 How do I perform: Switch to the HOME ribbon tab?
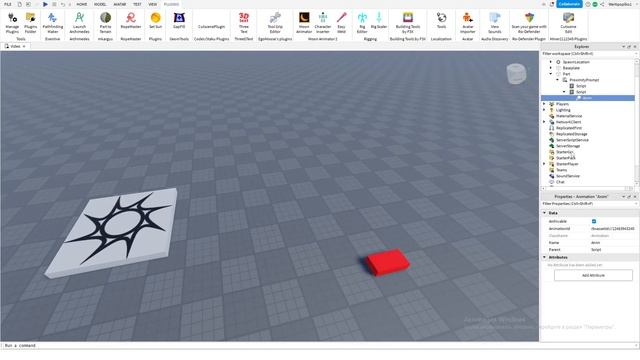point(82,4)
